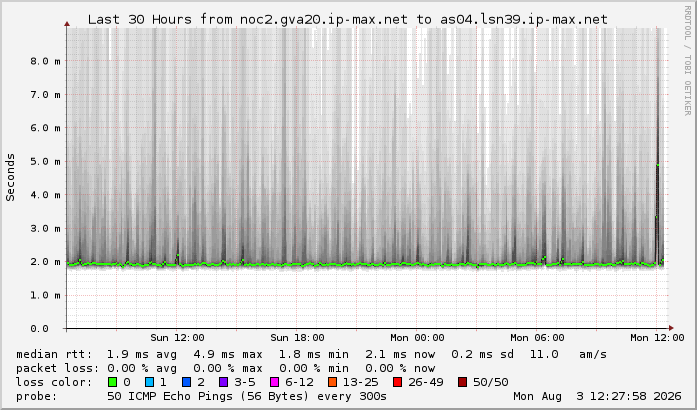The width and height of the screenshot is (697, 410).
Task: Click the red 26-49 loss swatch
Action: click(398, 382)
